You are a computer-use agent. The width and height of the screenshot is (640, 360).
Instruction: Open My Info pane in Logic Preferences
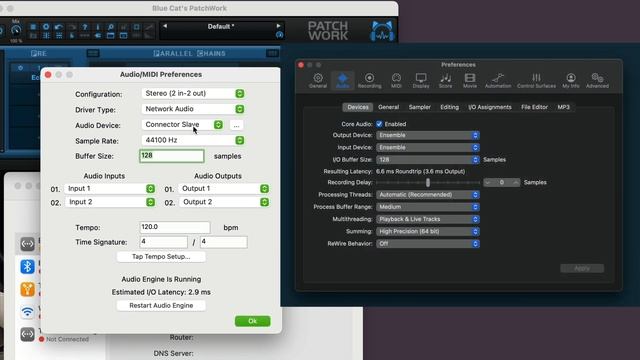tap(571, 80)
